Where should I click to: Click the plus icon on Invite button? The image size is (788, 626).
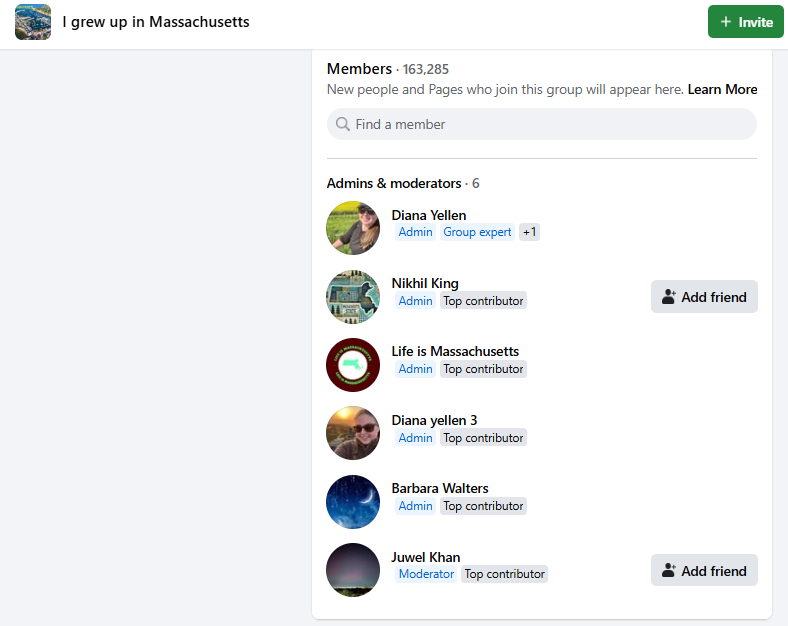(x=726, y=22)
